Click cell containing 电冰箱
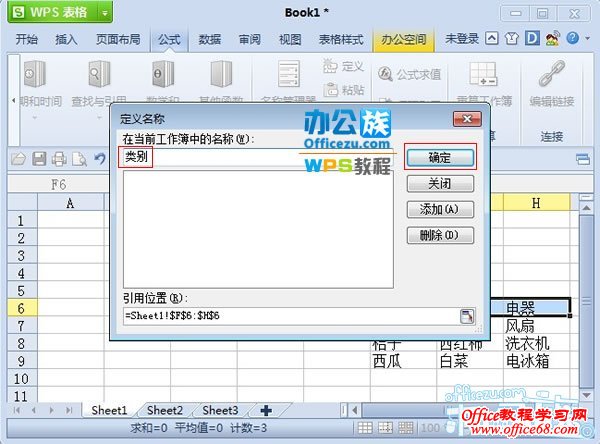The height and width of the screenshot is (444, 600). [536, 361]
